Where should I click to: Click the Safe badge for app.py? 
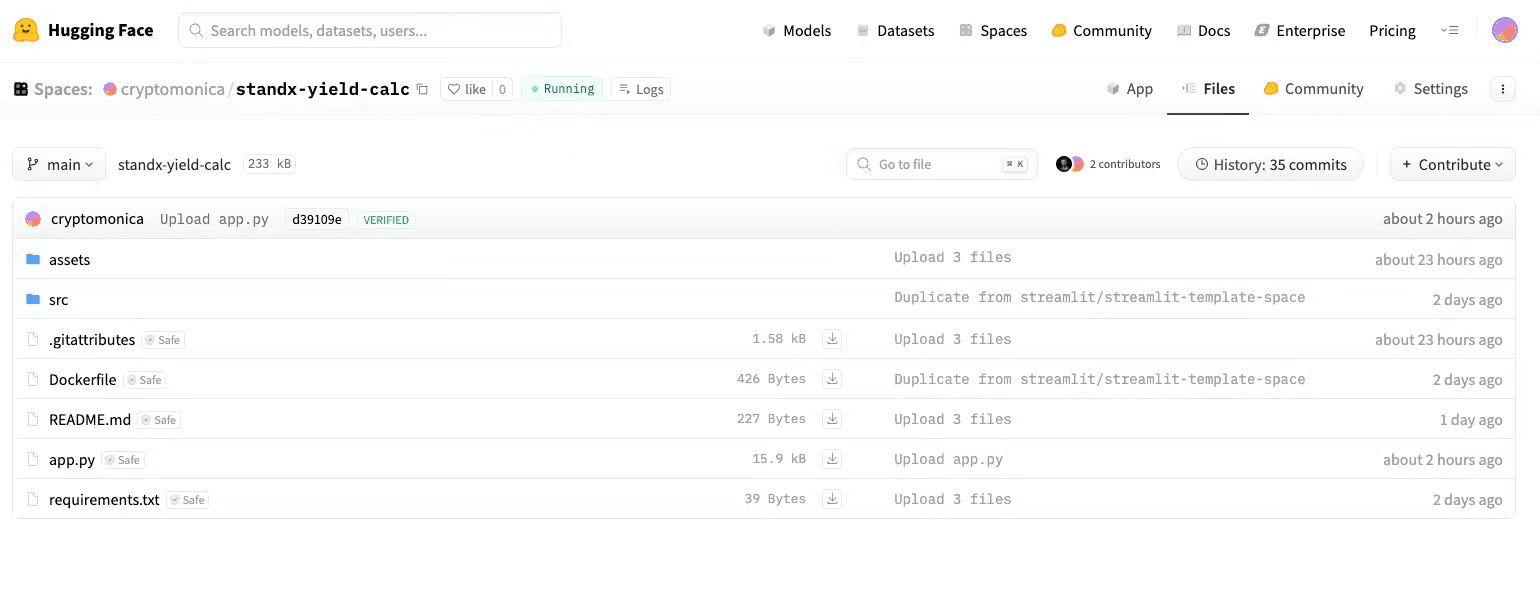tap(123, 460)
